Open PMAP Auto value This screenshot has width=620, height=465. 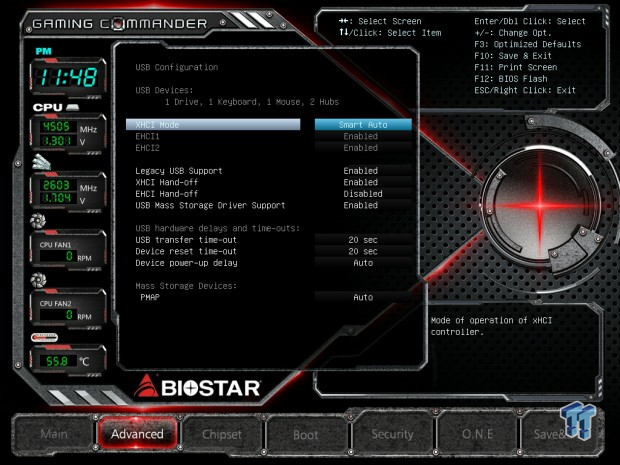(363, 297)
